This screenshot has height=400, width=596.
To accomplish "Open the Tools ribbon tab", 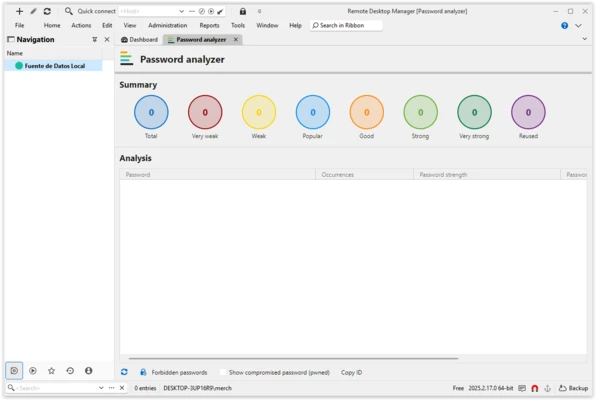I will coord(238,25).
